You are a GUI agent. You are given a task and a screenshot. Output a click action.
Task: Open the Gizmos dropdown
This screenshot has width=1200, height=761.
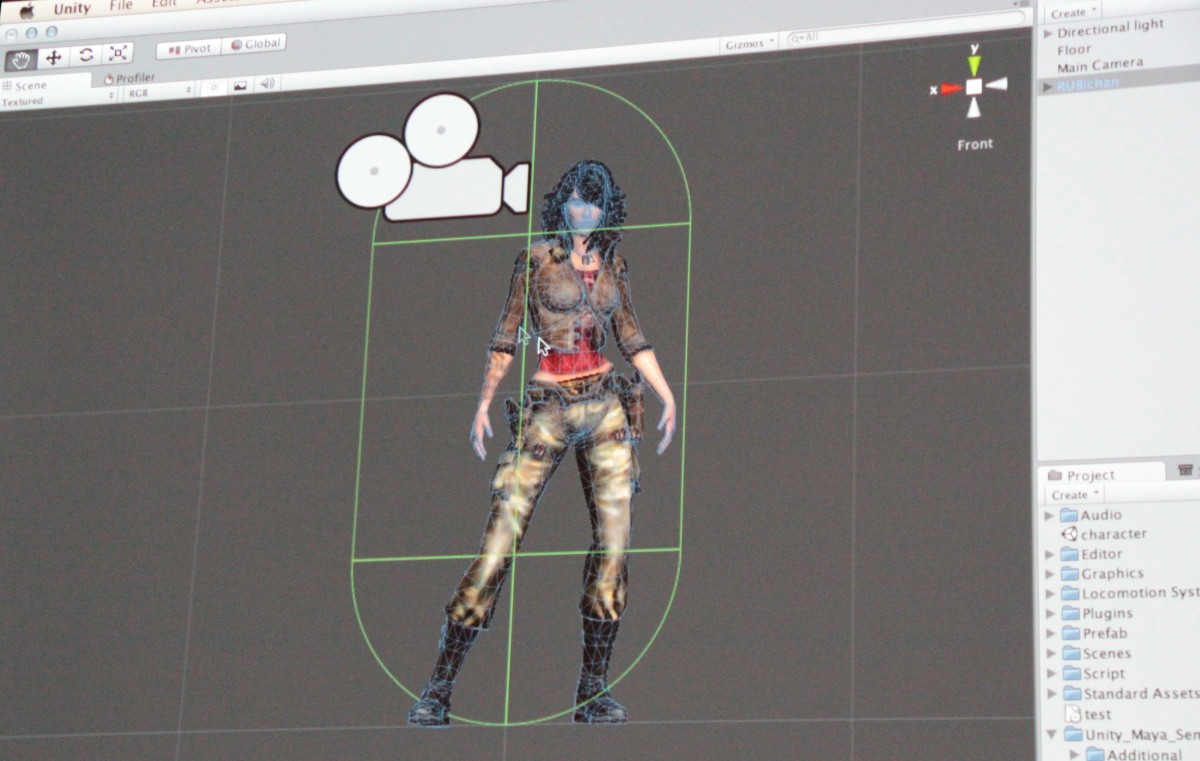(x=748, y=44)
